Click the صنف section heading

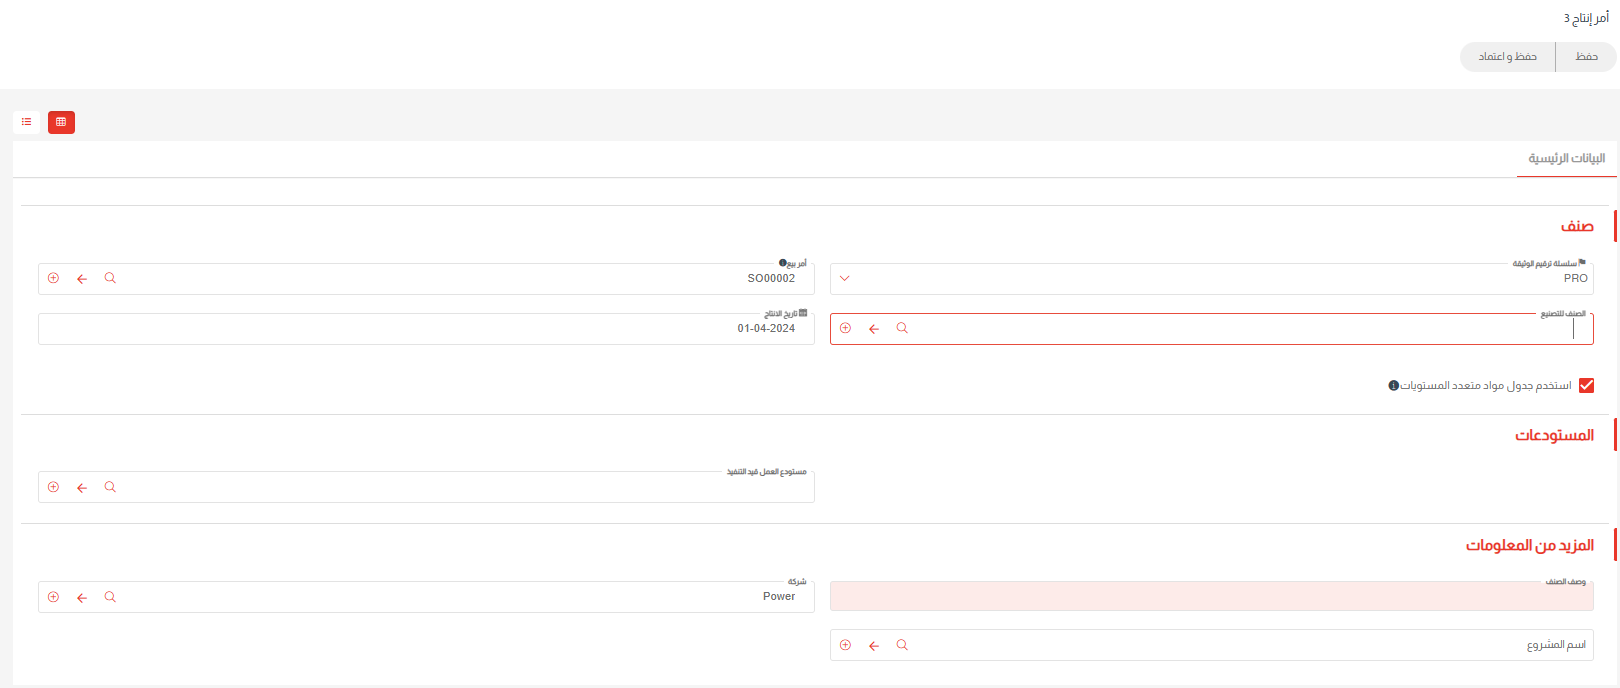click(x=1577, y=226)
